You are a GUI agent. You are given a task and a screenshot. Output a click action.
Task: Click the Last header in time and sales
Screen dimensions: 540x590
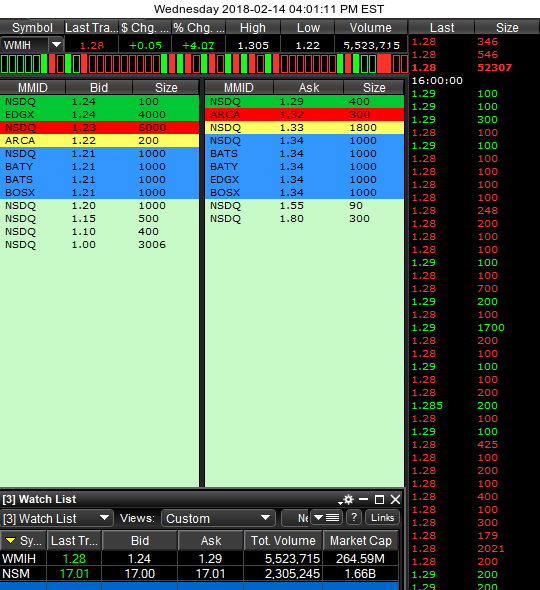pyautogui.click(x=442, y=27)
